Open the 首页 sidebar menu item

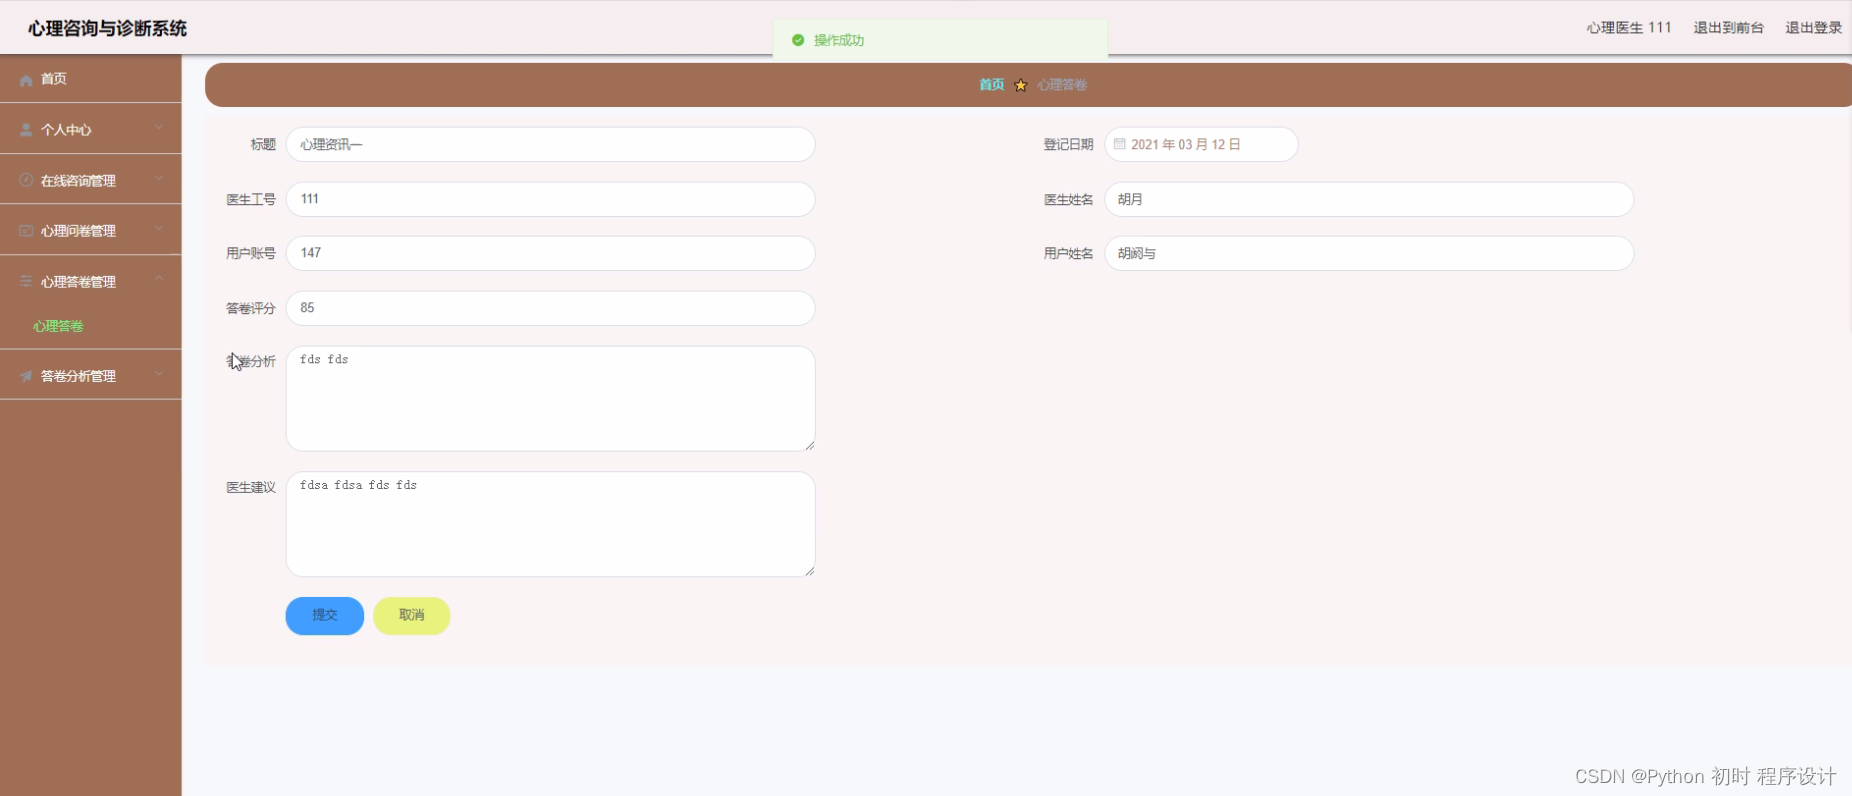[x=91, y=79]
